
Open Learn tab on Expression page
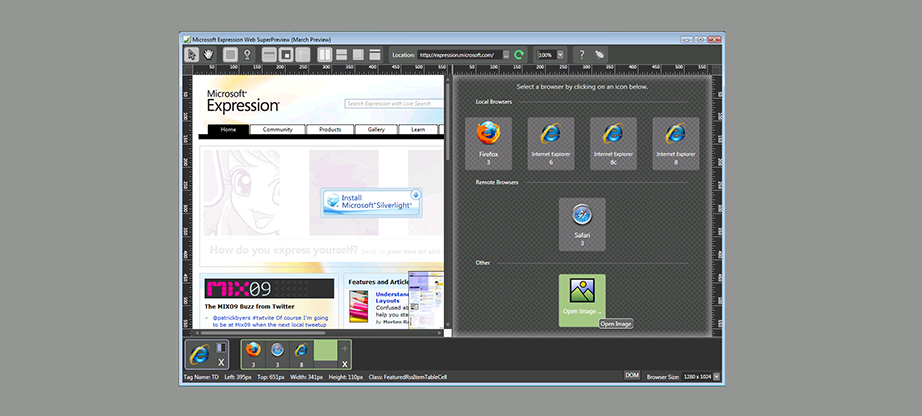pyautogui.click(x=418, y=129)
